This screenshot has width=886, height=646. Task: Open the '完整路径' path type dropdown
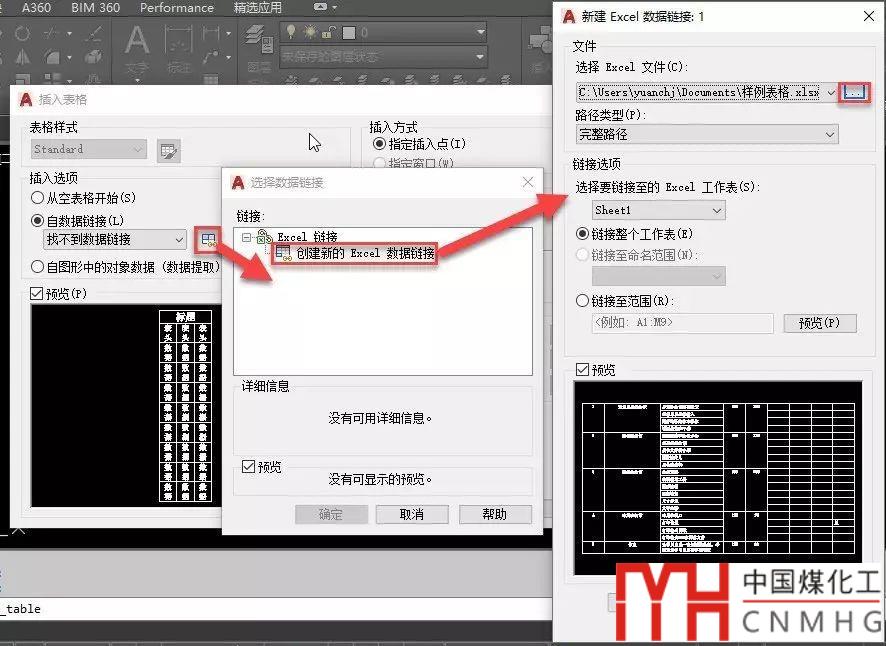tap(707, 135)
